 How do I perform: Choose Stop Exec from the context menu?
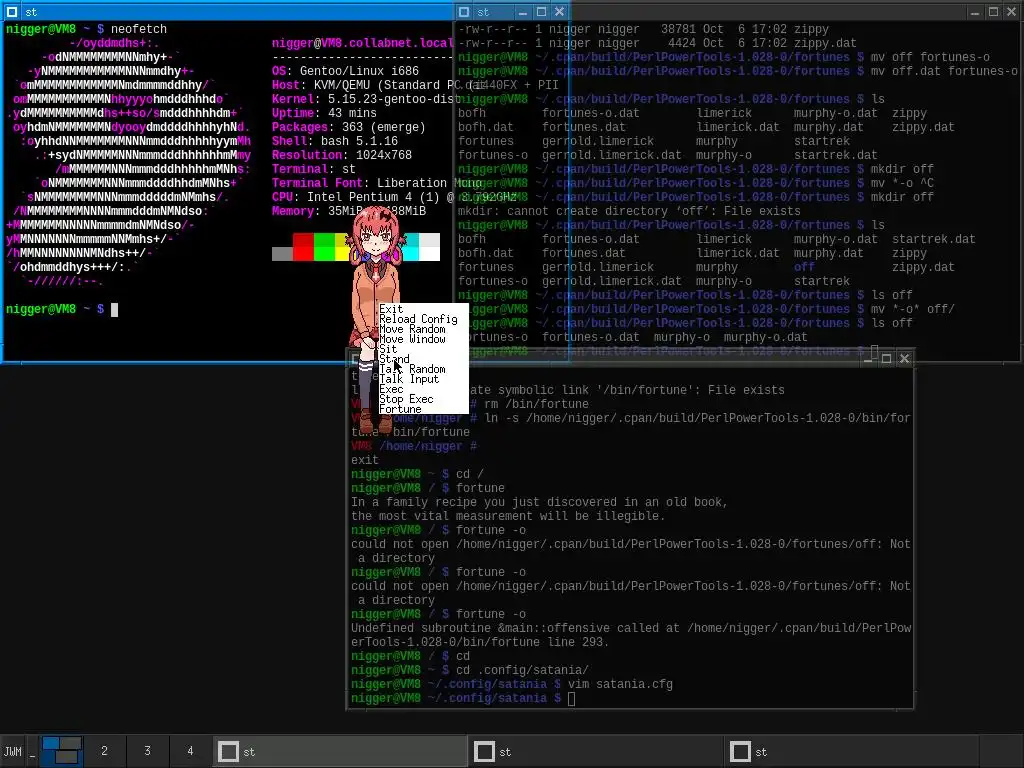[406, 399]
